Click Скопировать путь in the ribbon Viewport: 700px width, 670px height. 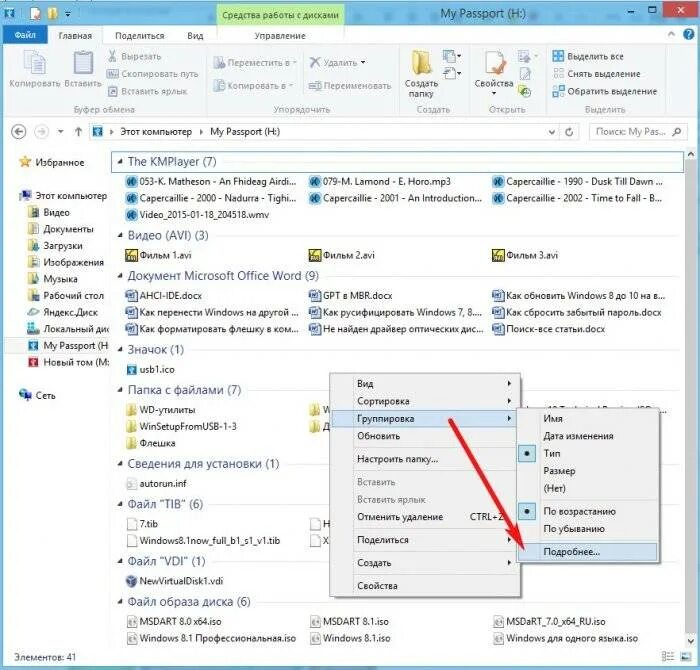pyautogui.click(x=153, y=74)
